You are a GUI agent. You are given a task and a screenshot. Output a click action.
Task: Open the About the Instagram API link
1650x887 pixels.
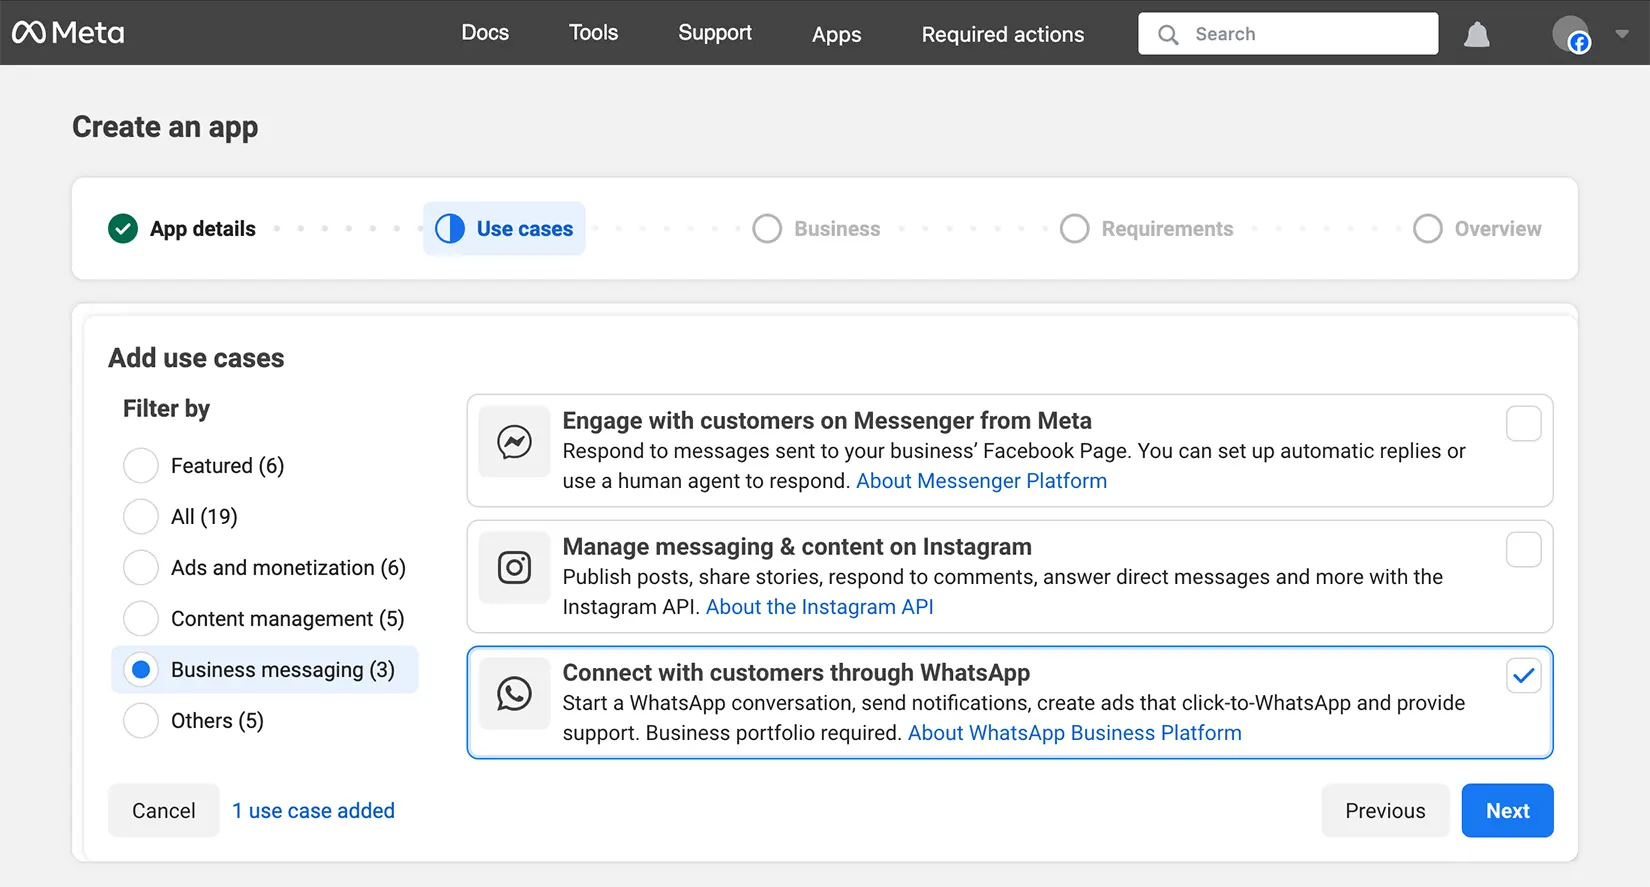pyautogui.click(x=820, y=607)
